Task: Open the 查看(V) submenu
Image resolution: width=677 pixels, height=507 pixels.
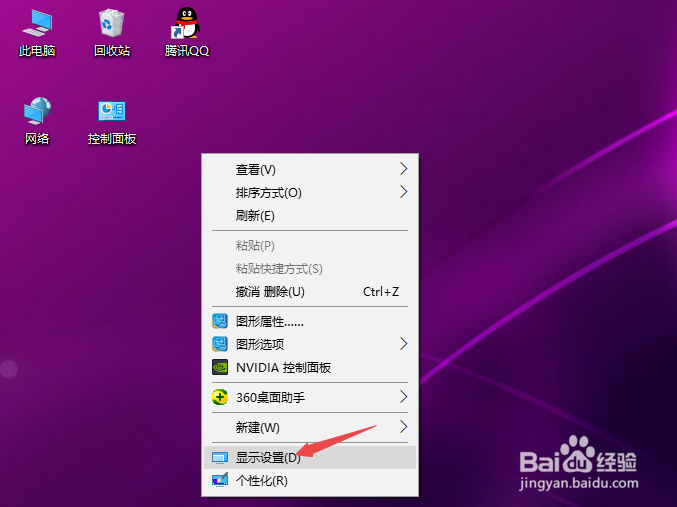Action: 310,169
